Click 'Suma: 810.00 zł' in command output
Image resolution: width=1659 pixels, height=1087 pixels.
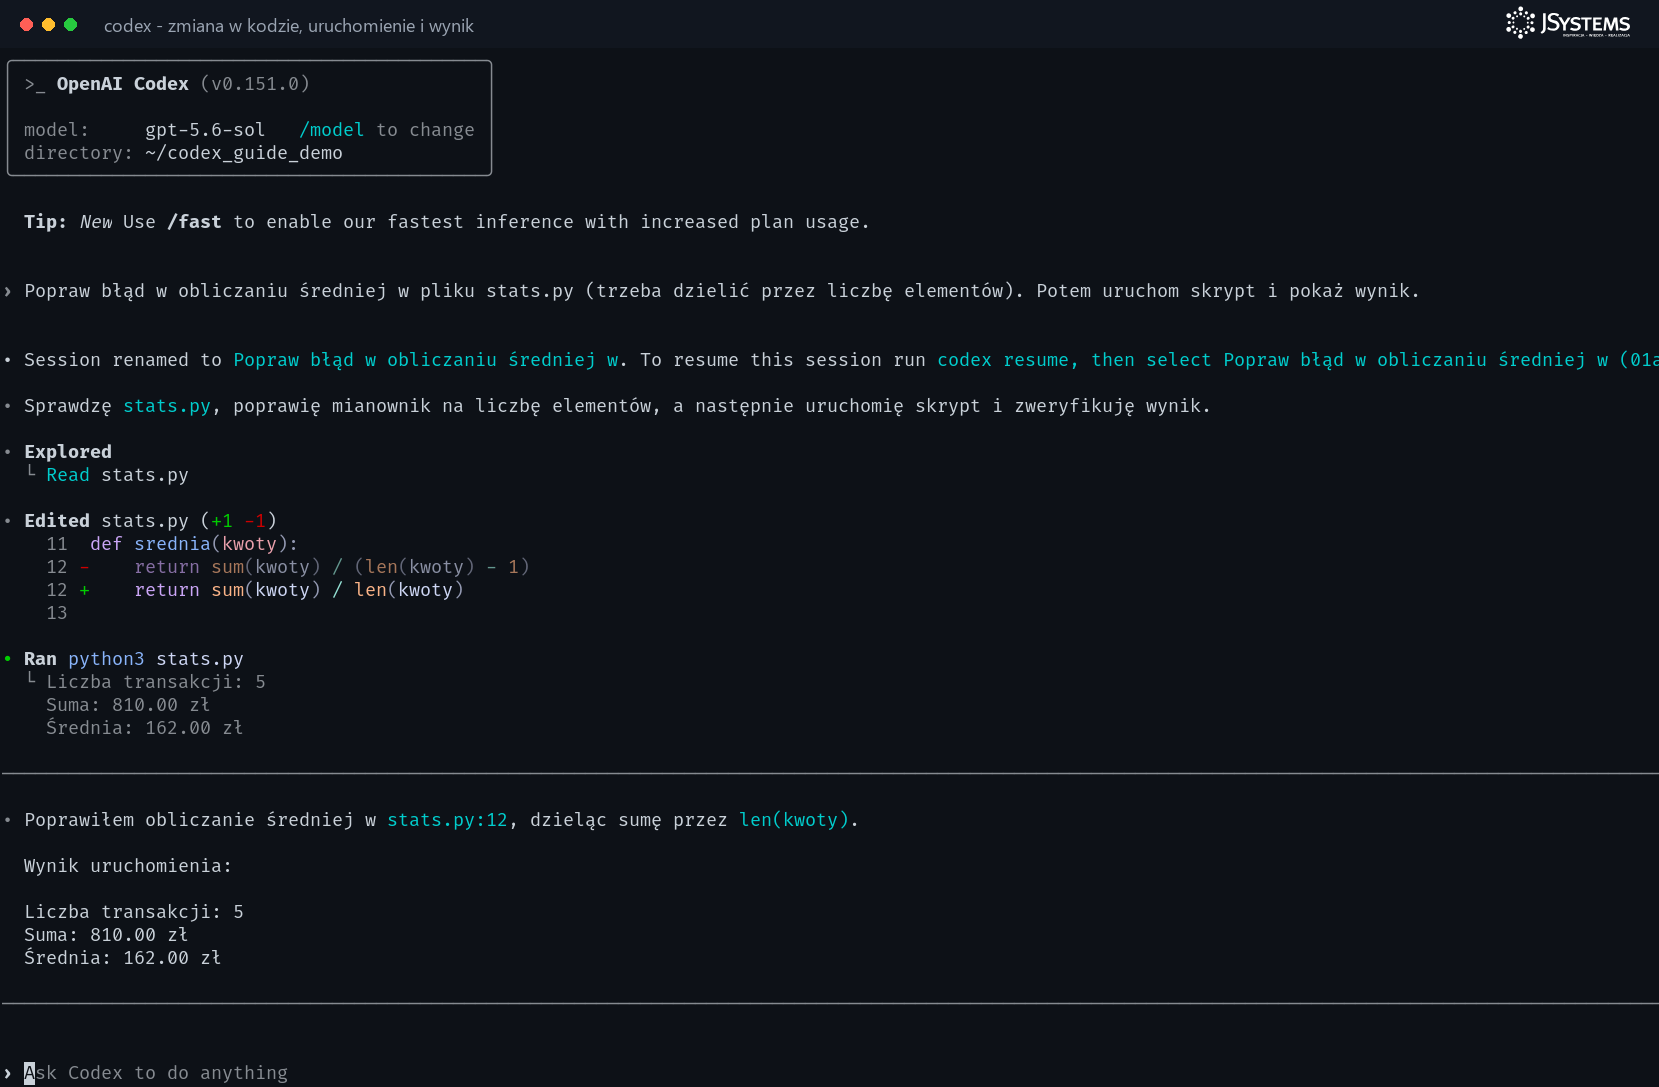pos(128,705)
